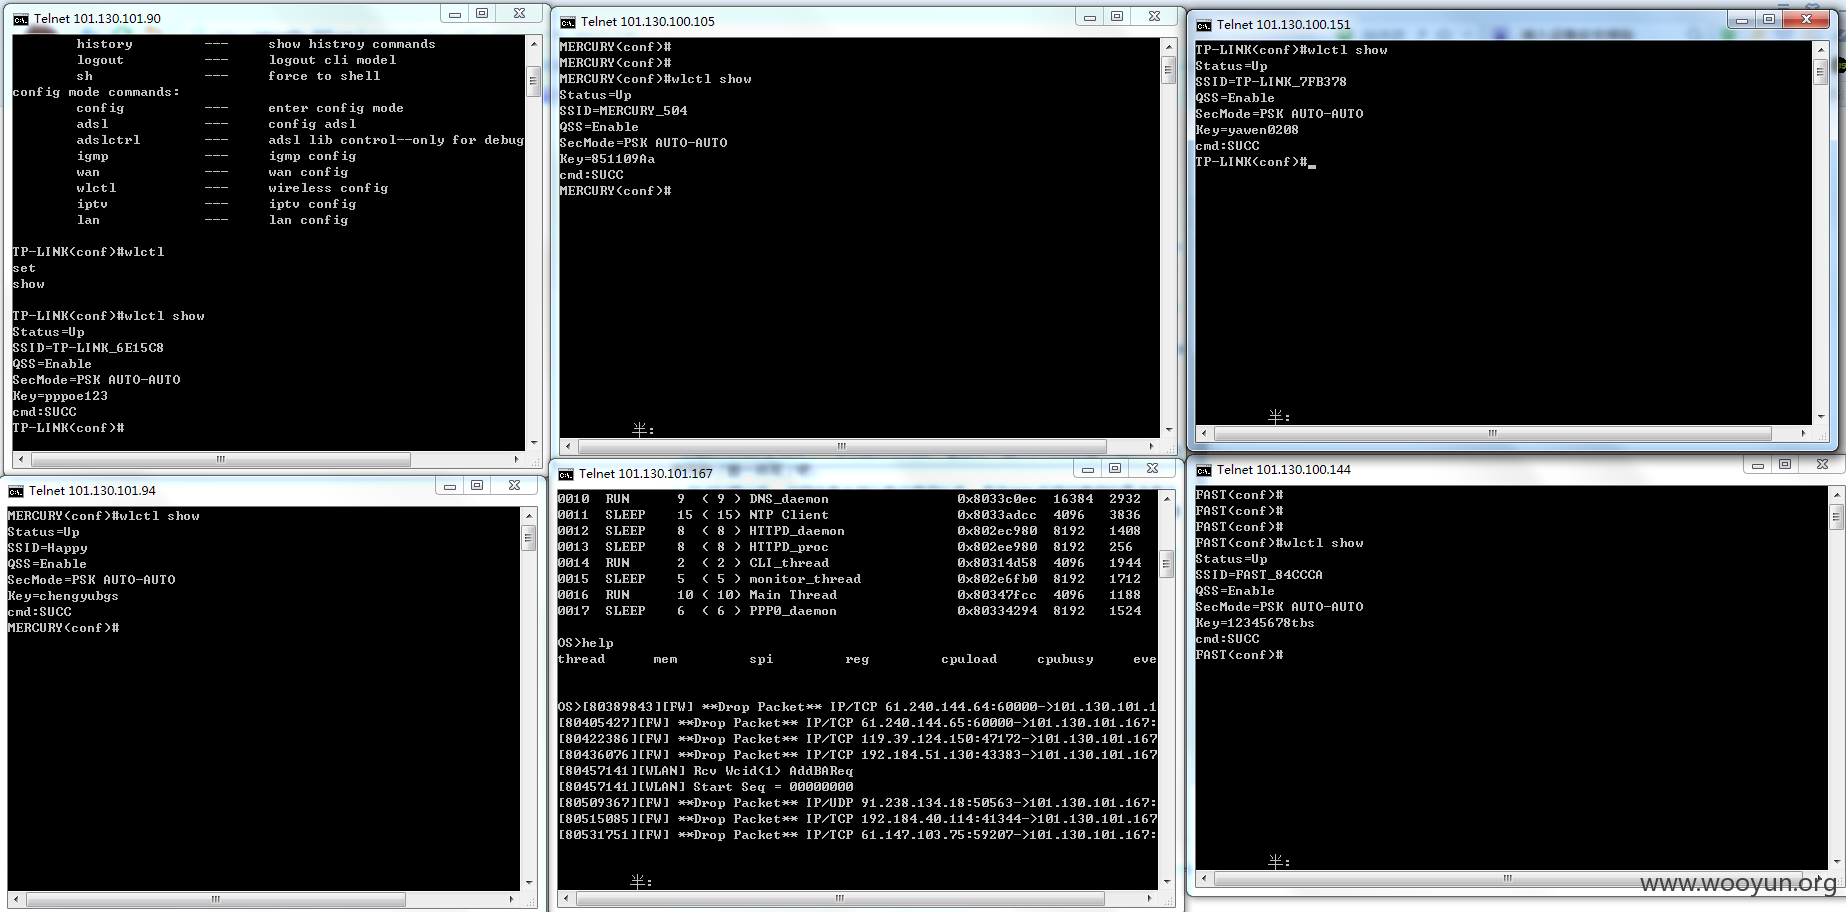Image resolution: width=1846 pixels, height=912 pixels.
Task: Click scroll-down arrow in Telnet 101.130.101.94
Action: pos(529,883)
